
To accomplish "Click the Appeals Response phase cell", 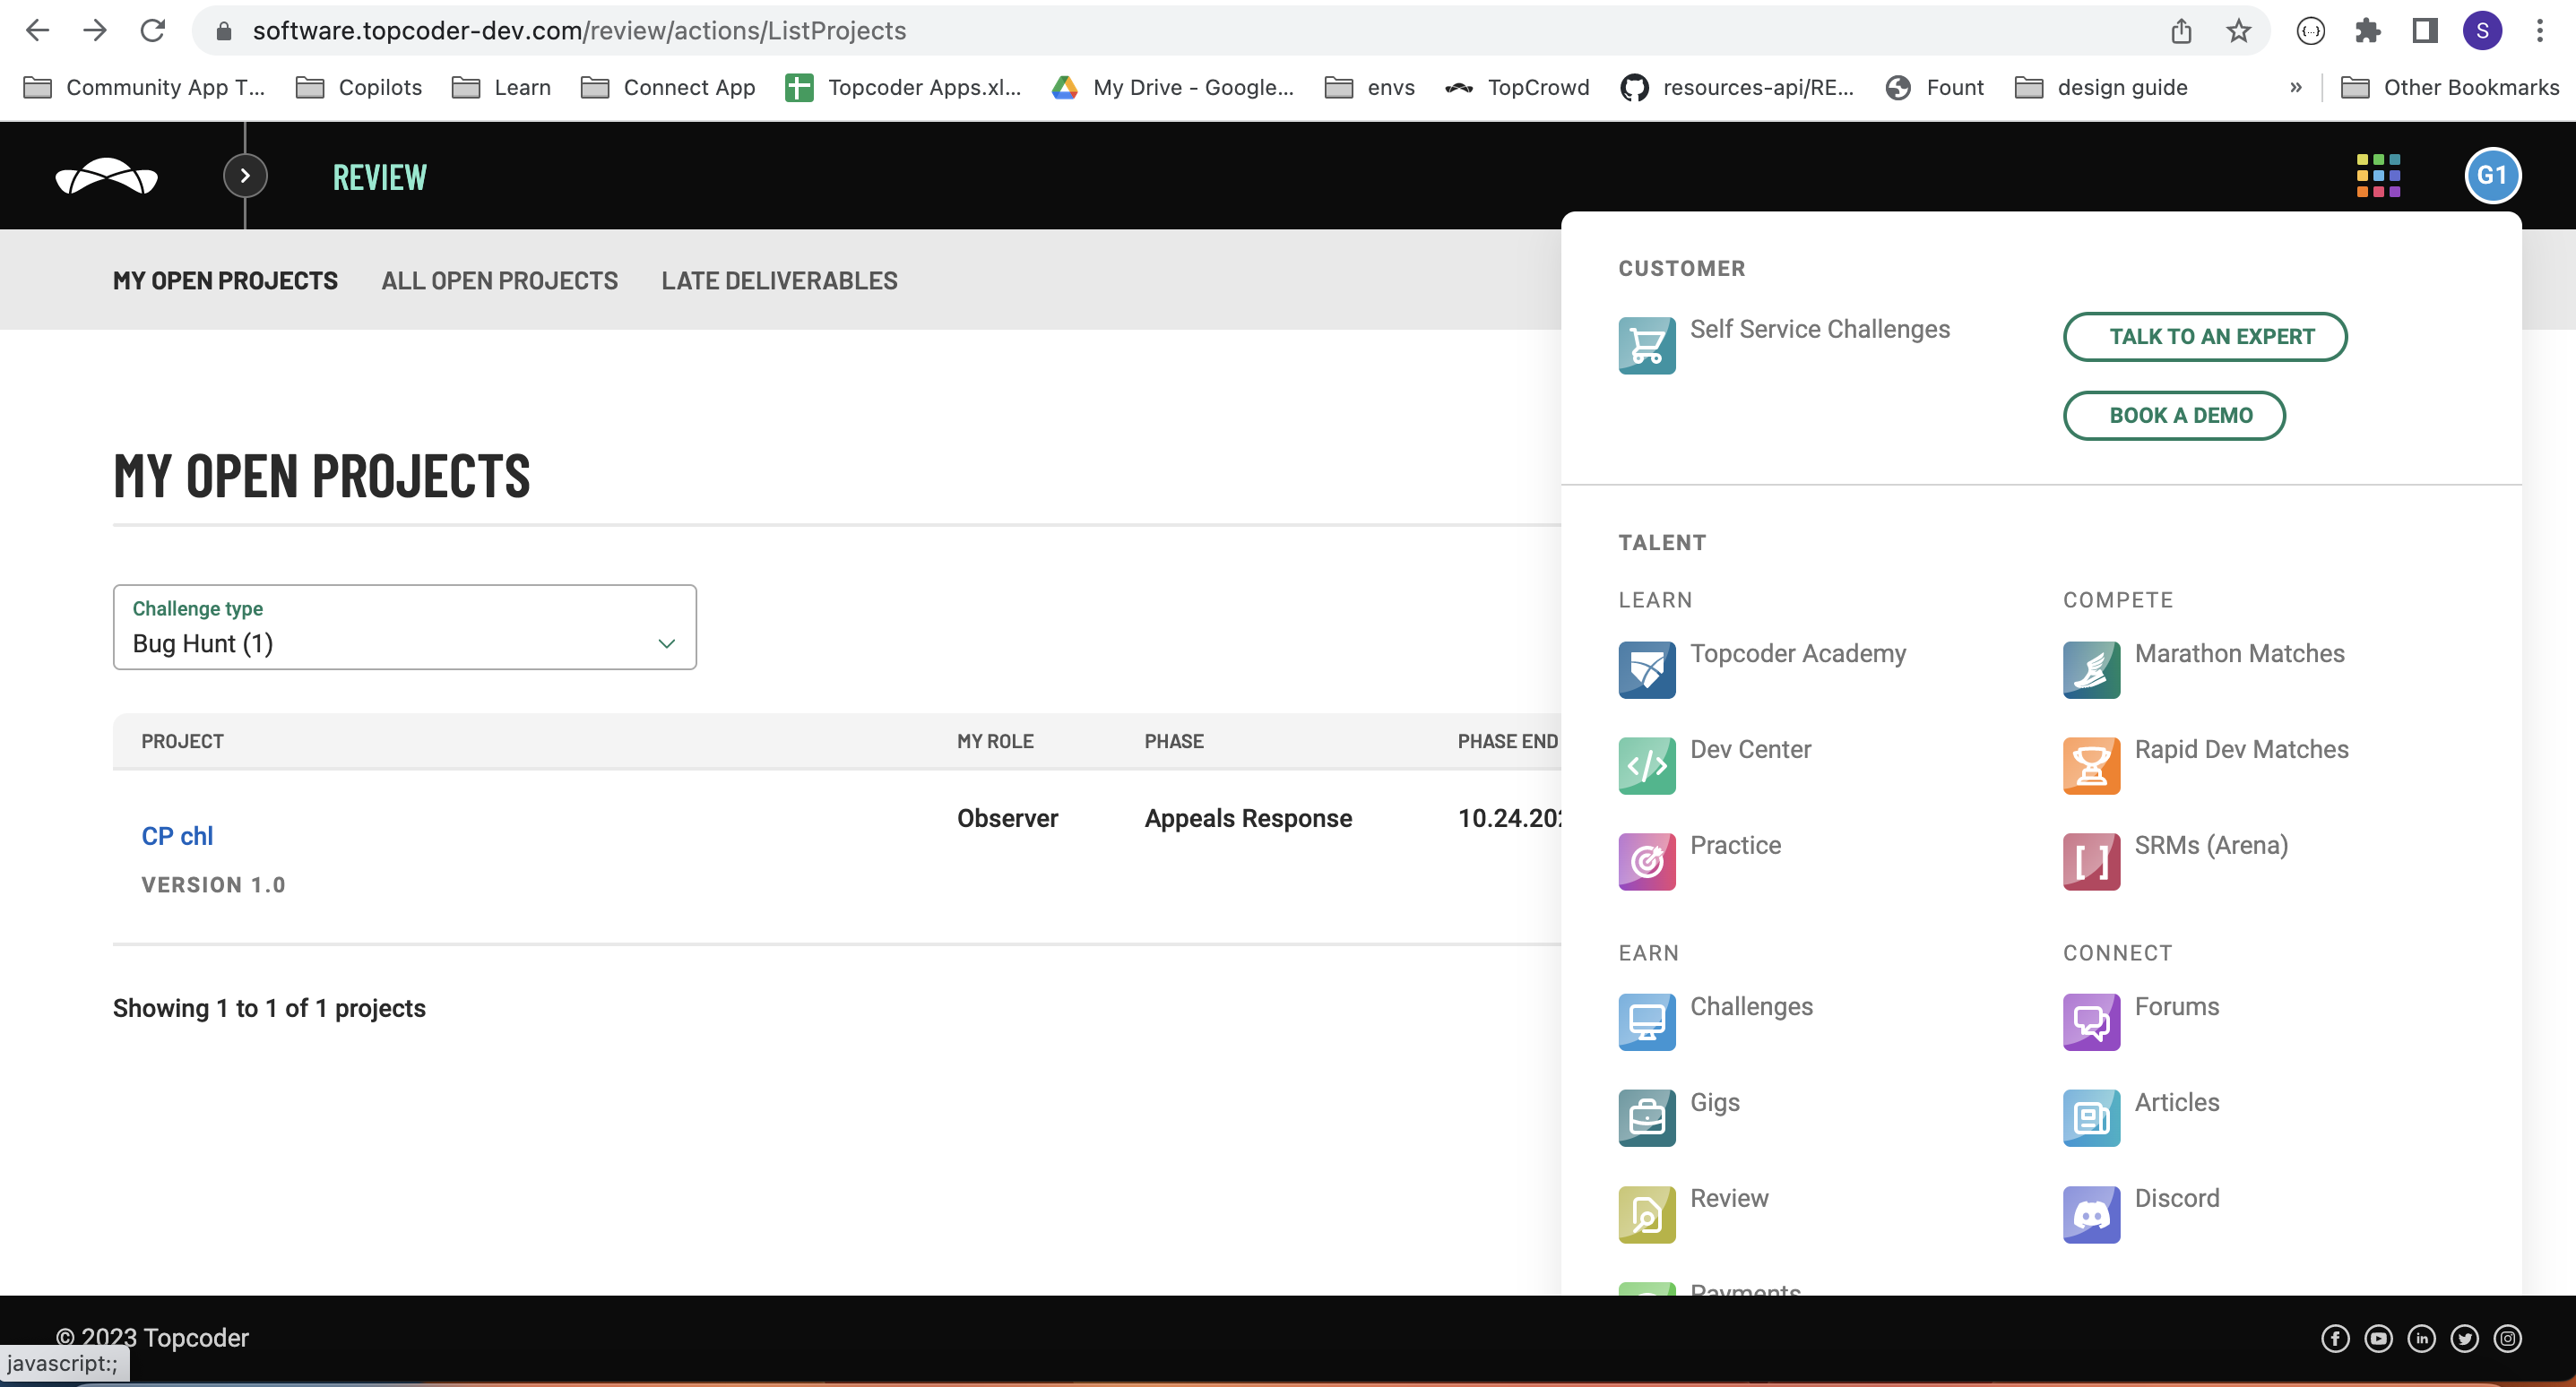I will pos(1248,818).
